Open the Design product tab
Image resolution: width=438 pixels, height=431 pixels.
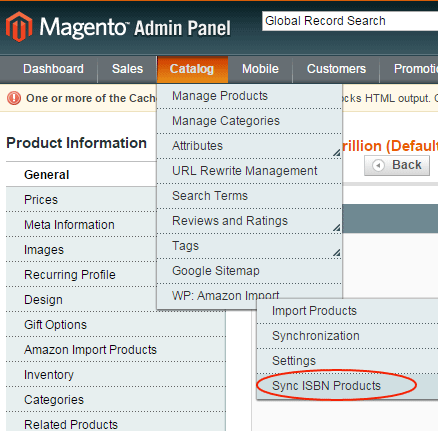click(81, 300)
